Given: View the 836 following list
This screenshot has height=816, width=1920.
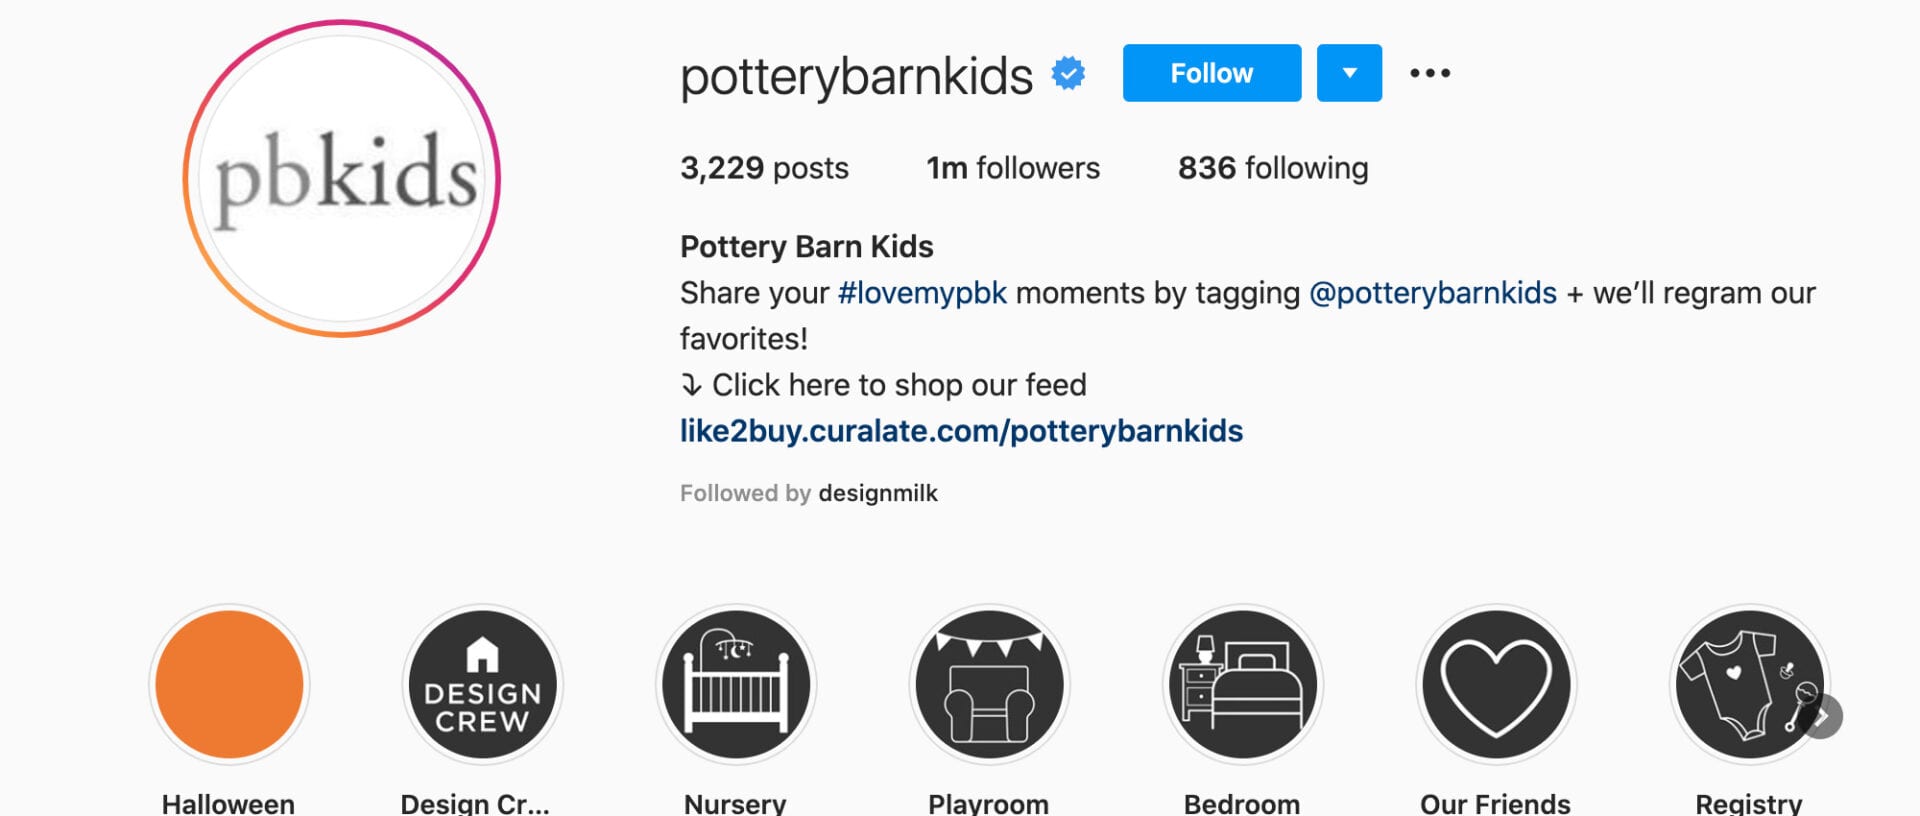Looking at the screenshot, I should point(1273,168).
